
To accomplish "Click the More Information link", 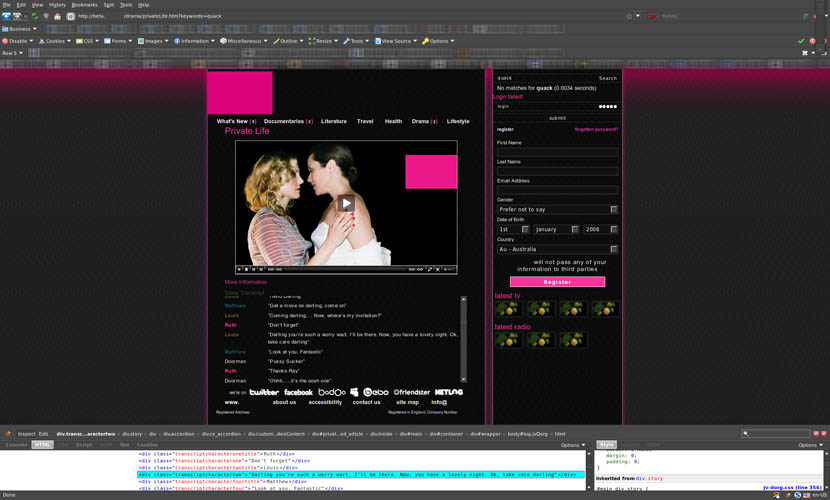I will (246, 282).
